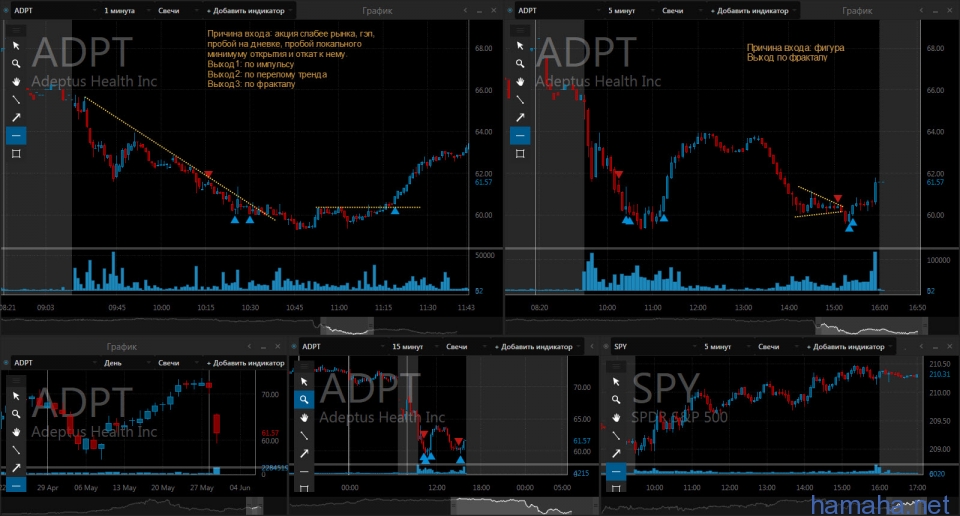Select the arrow tool in the 15 минут chart
The width and height of the screenshot is (960, 516).
(304, 453)
